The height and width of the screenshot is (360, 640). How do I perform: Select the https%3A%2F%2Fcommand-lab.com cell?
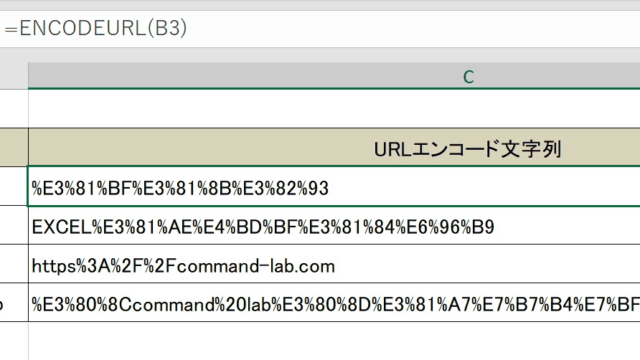tap(334, 264)
